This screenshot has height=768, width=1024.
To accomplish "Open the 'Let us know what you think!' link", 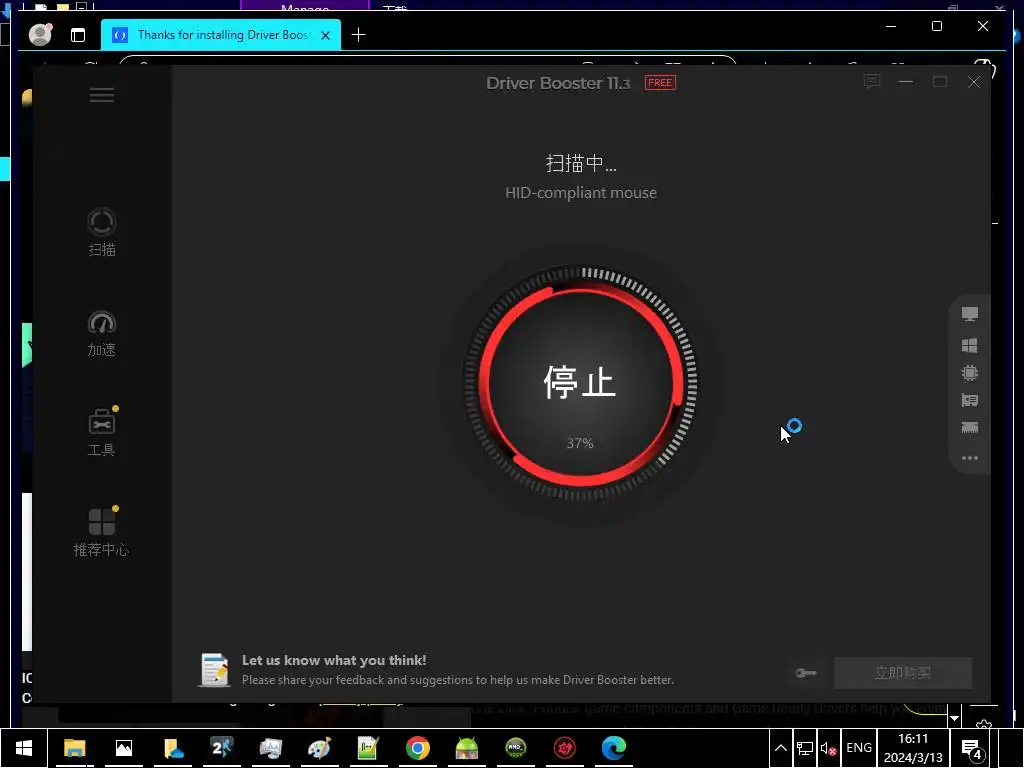I will point(334,660).
